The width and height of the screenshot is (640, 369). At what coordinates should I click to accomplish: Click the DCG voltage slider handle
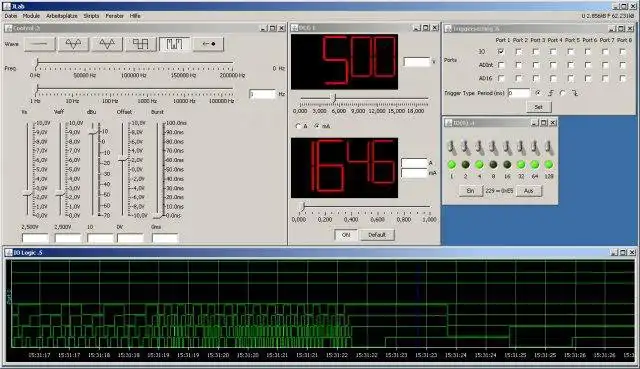(x=334, y=98)
